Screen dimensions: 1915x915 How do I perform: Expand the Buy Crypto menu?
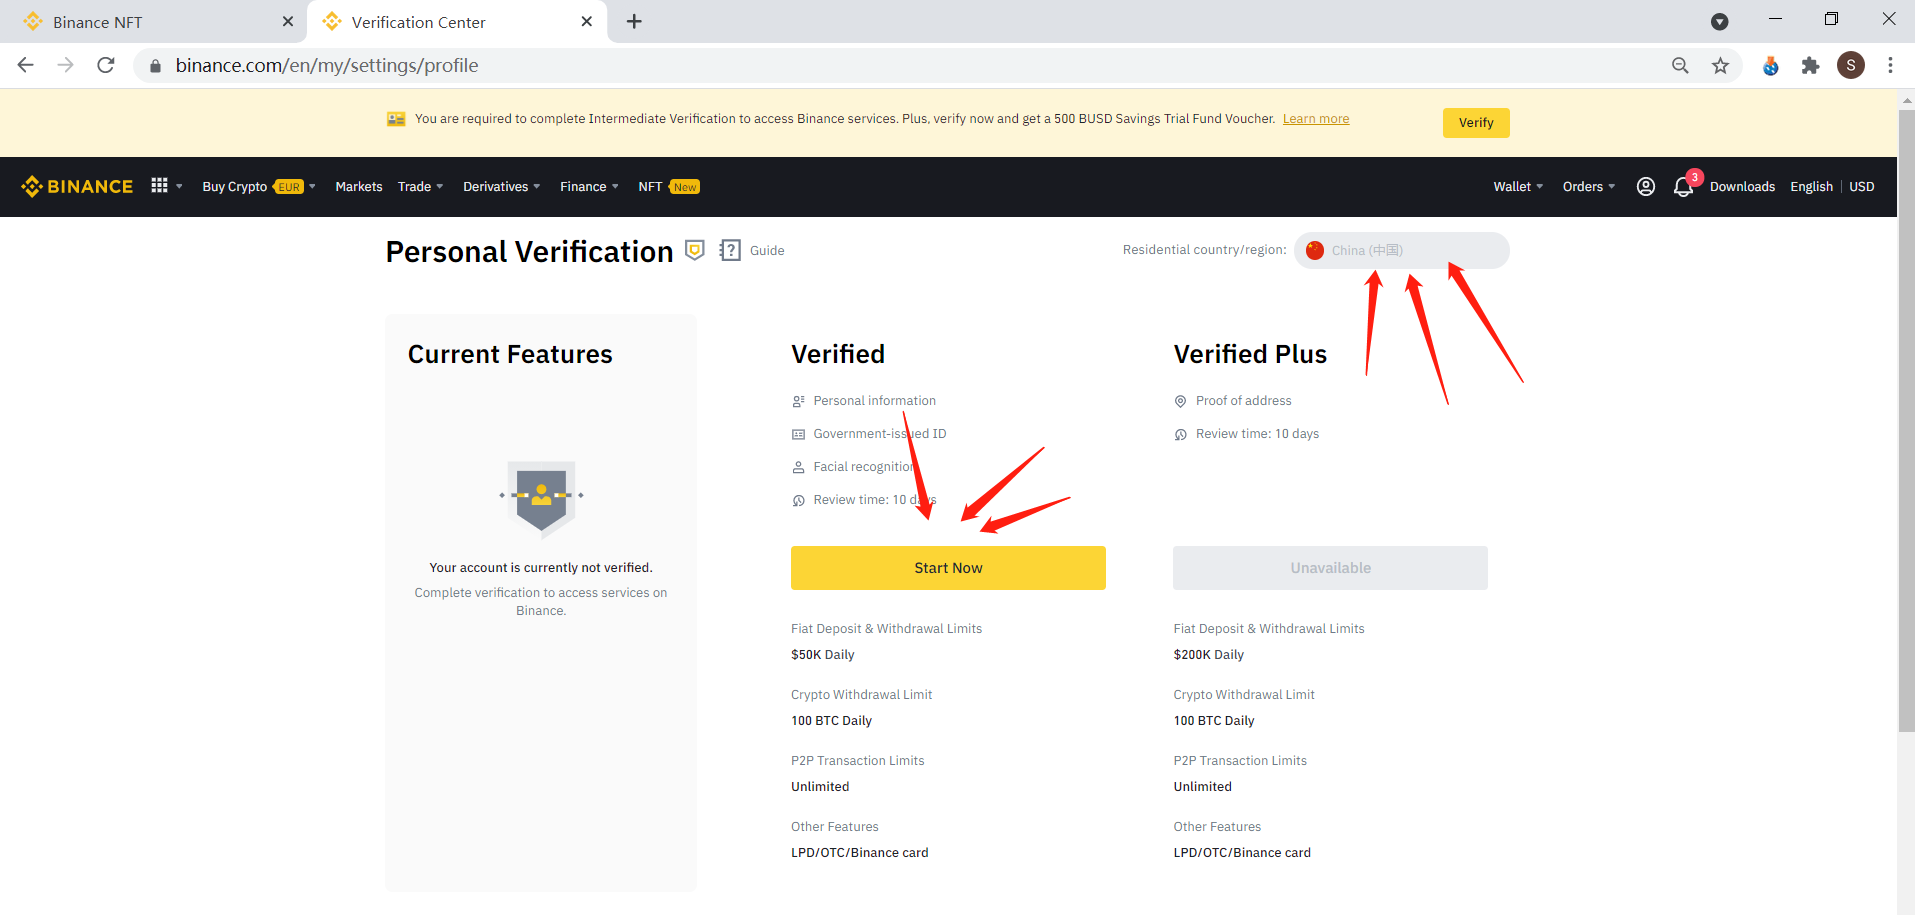tap(259, 186)
